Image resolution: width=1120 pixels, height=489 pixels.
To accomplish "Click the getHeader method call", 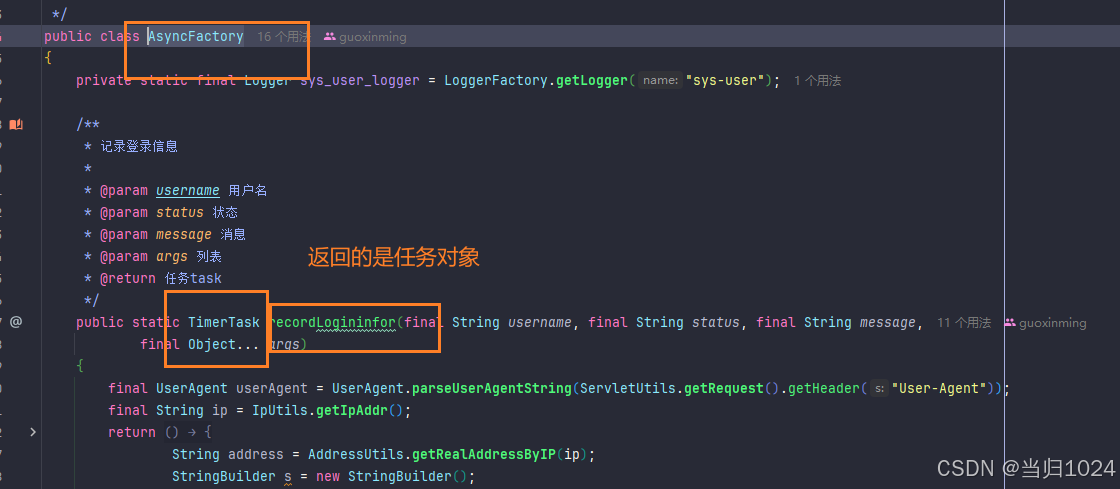I will point(824,388).
